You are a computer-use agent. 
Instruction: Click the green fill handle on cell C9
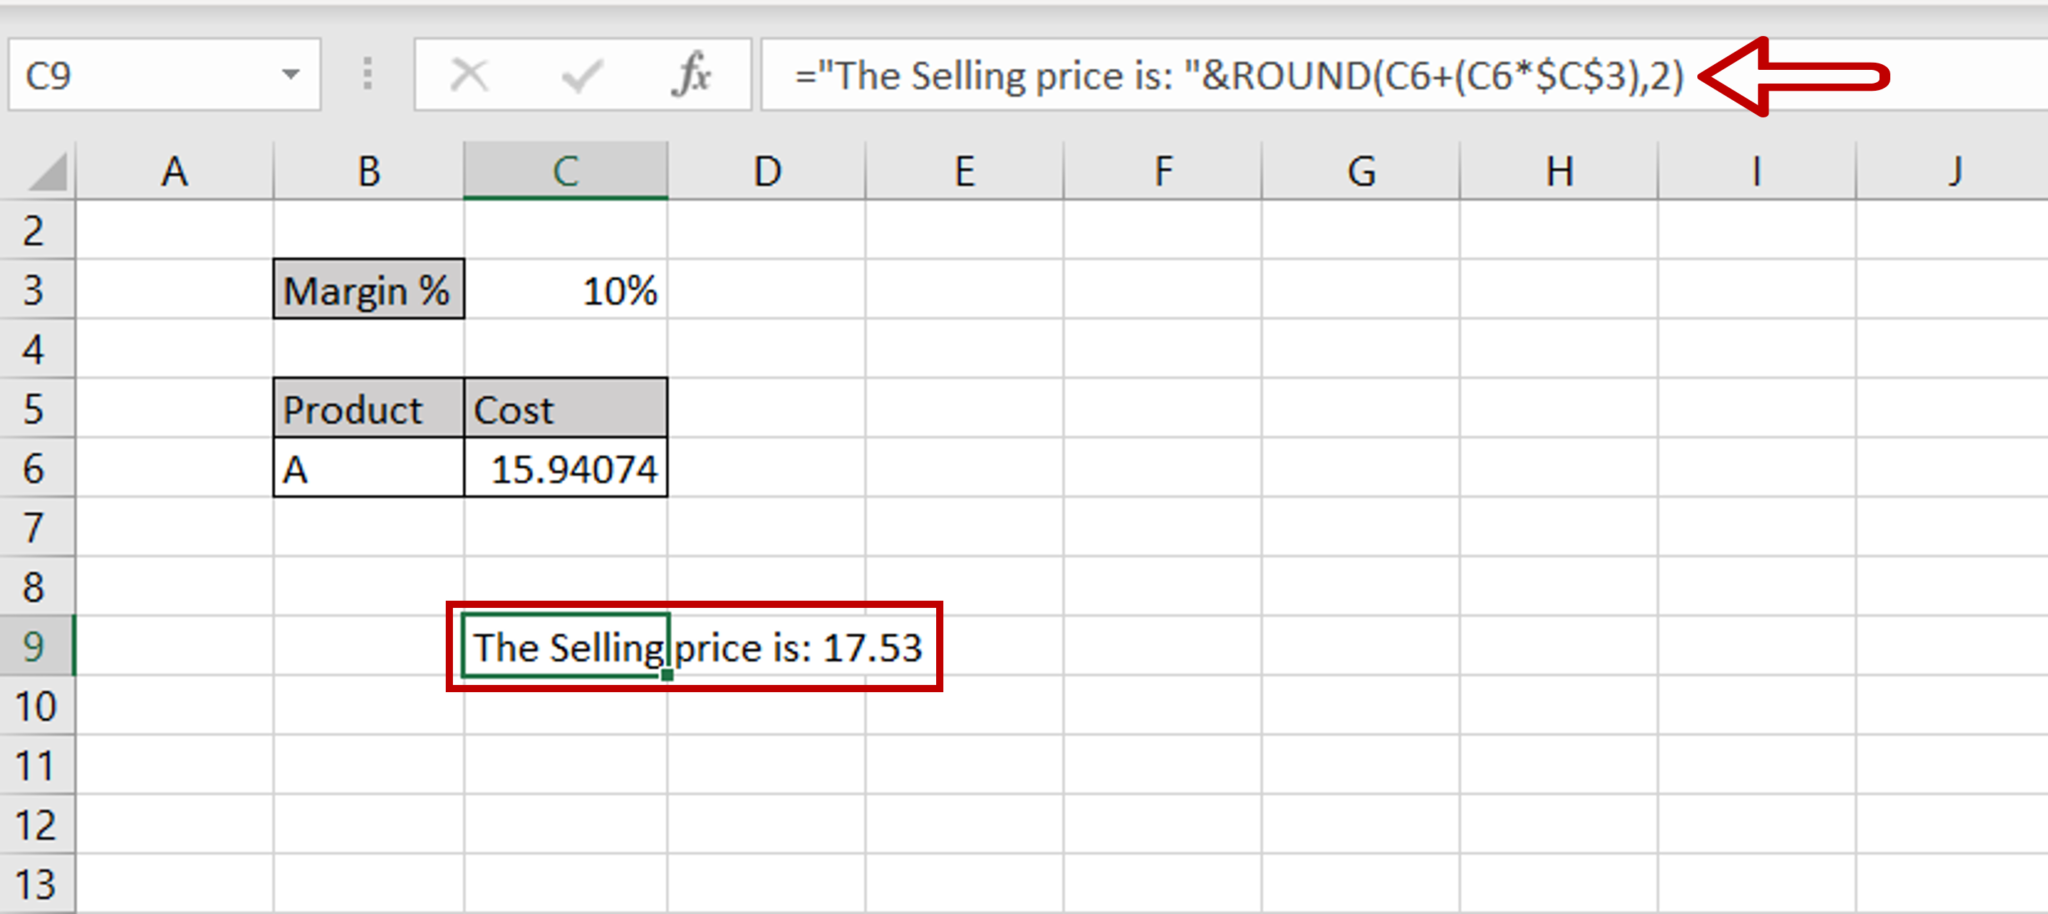click(x=665, y=677)
